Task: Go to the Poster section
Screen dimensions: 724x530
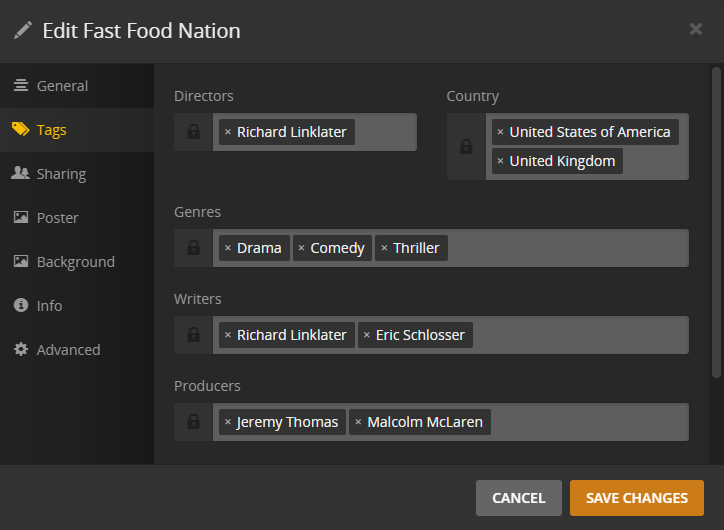Action: (x=57, y=218)
